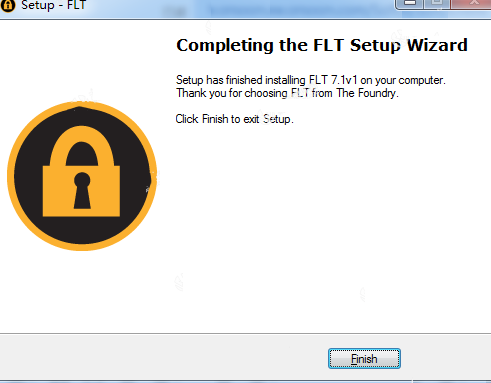Click the Finish button to exit Setup
This screenshot has width=491, height=383.
point(364,359)
